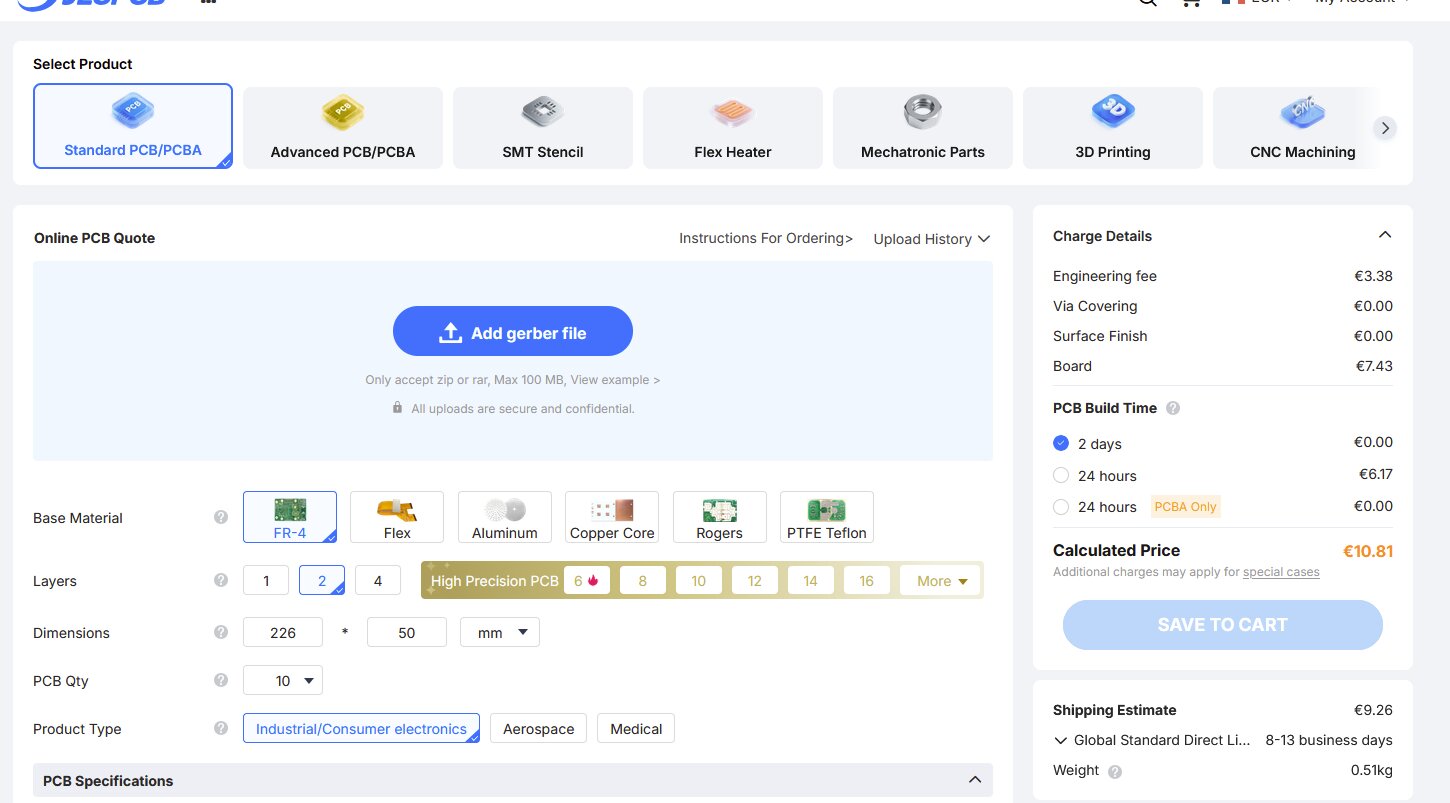
Task: Open the PCB Qty dropdown
Action: (x=283, y=680)
